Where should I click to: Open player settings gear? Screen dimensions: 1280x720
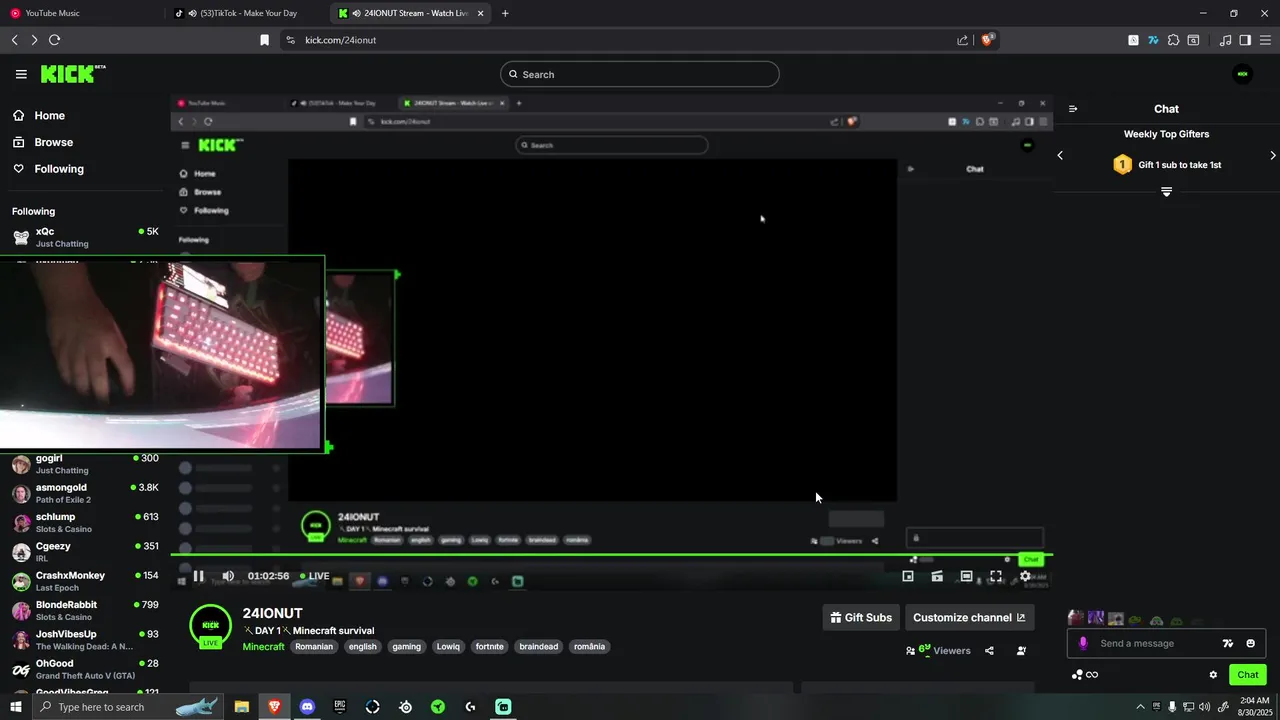[x=1025, y=576]
